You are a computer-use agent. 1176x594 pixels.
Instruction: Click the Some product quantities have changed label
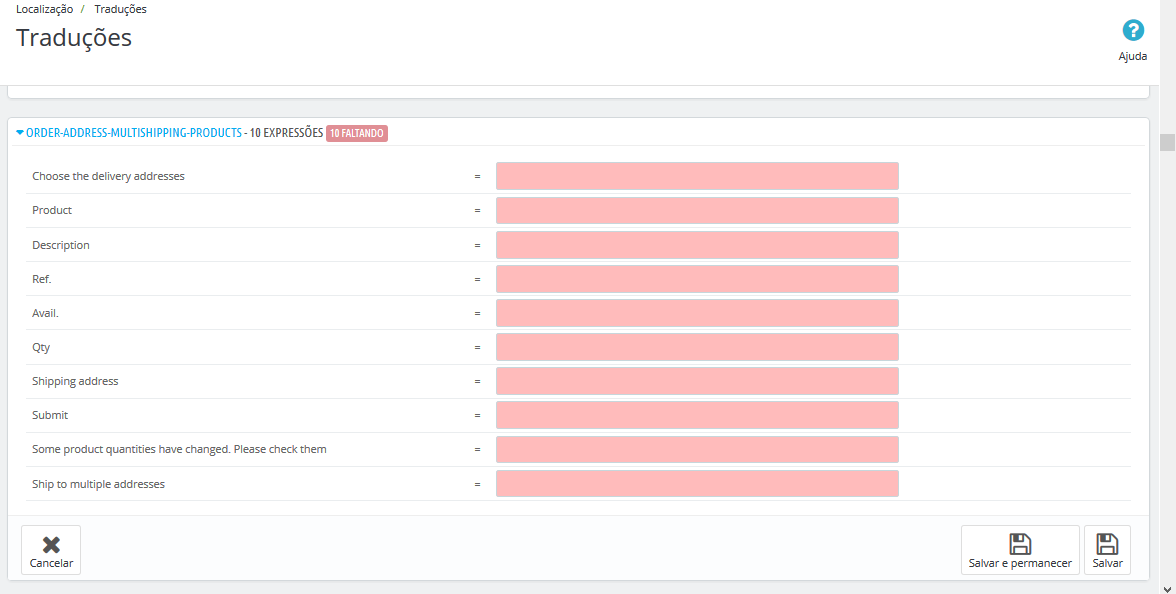[x=179, y=449]
